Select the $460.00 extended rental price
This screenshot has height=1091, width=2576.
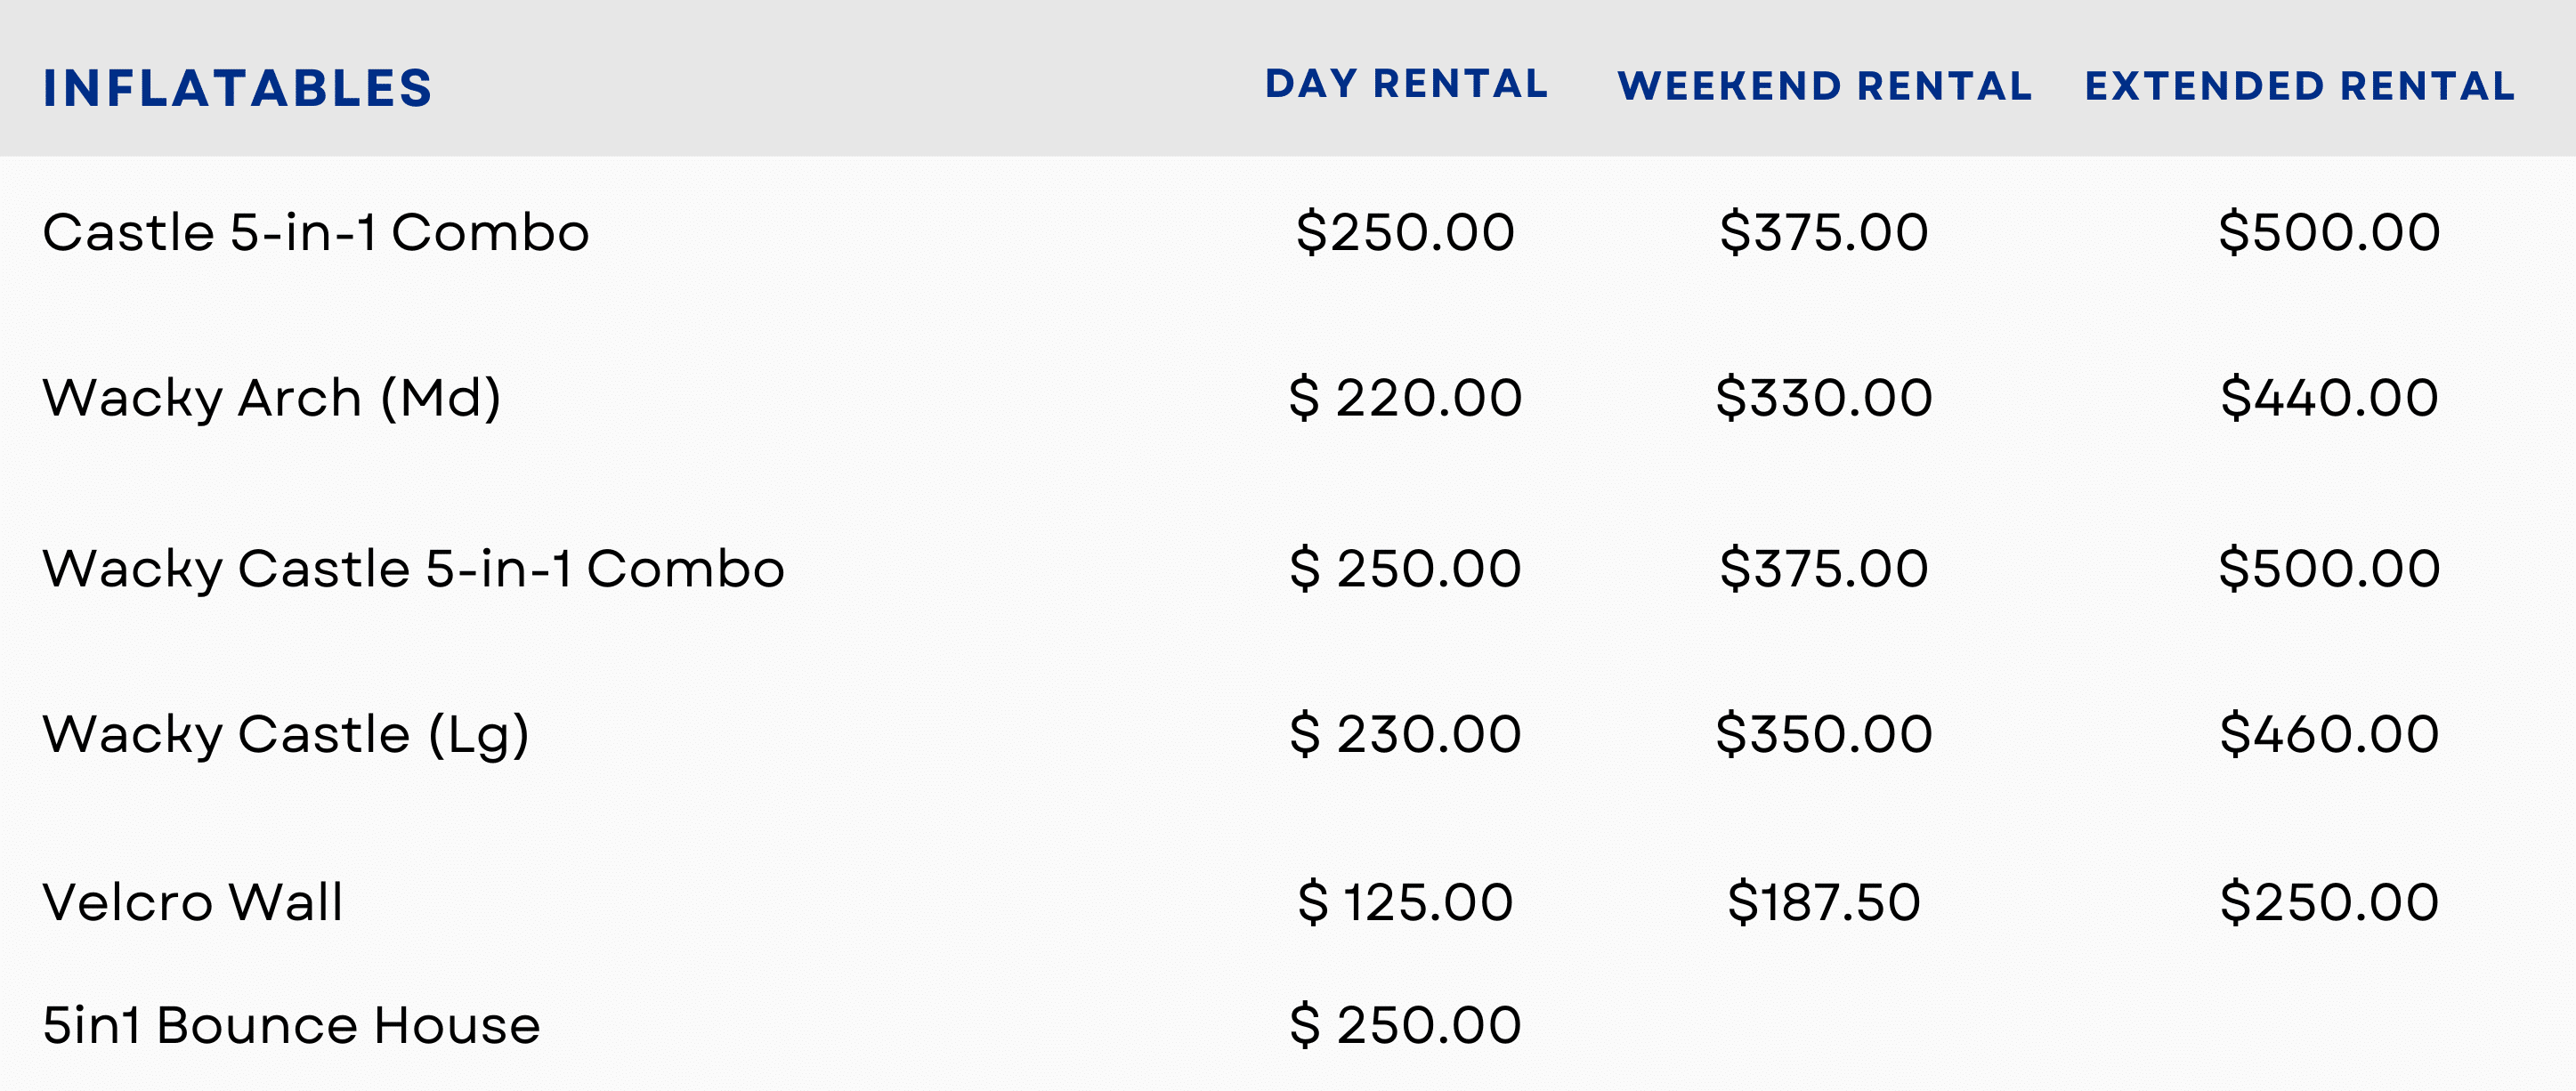(x=2329, y=735)
